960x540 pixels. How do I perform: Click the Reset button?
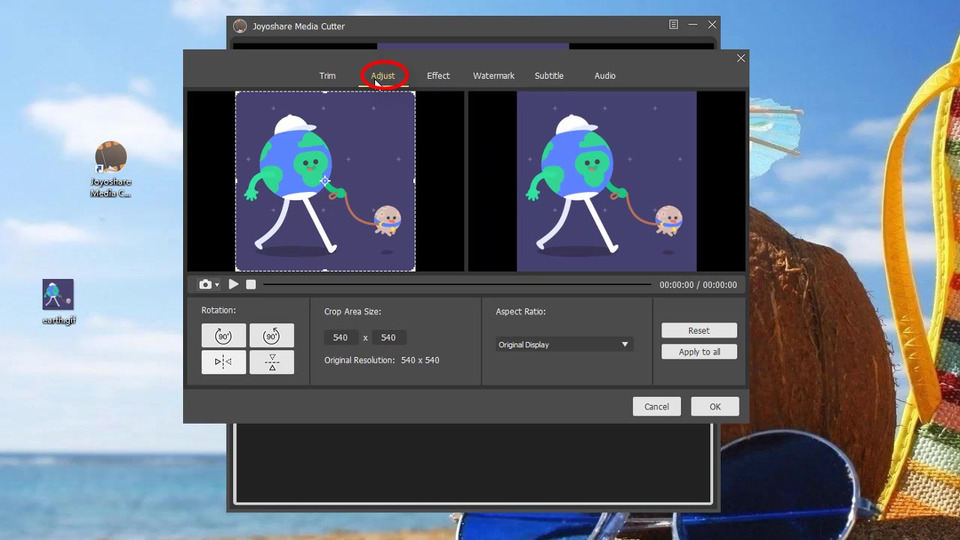(699, 331)
